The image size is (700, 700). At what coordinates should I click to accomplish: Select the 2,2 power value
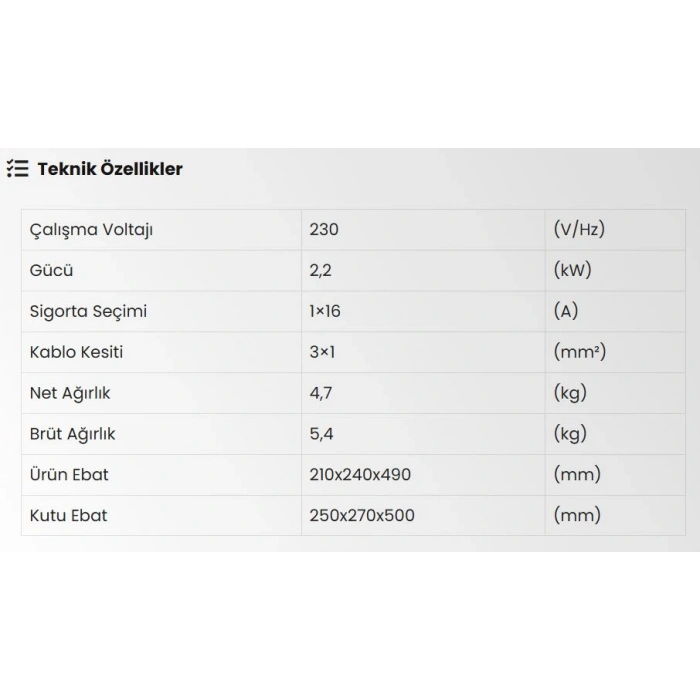click(x=320, y=270)
